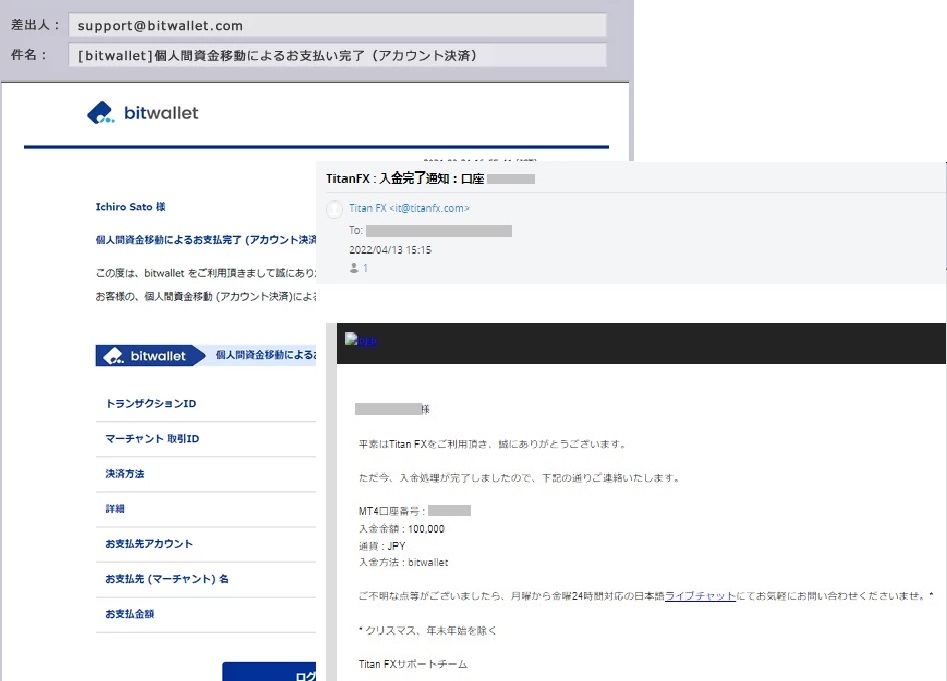This screenshot has width=947, height=681.
Task: Click the 入金金額 : 100,000 line
Action: click(402, 529)
